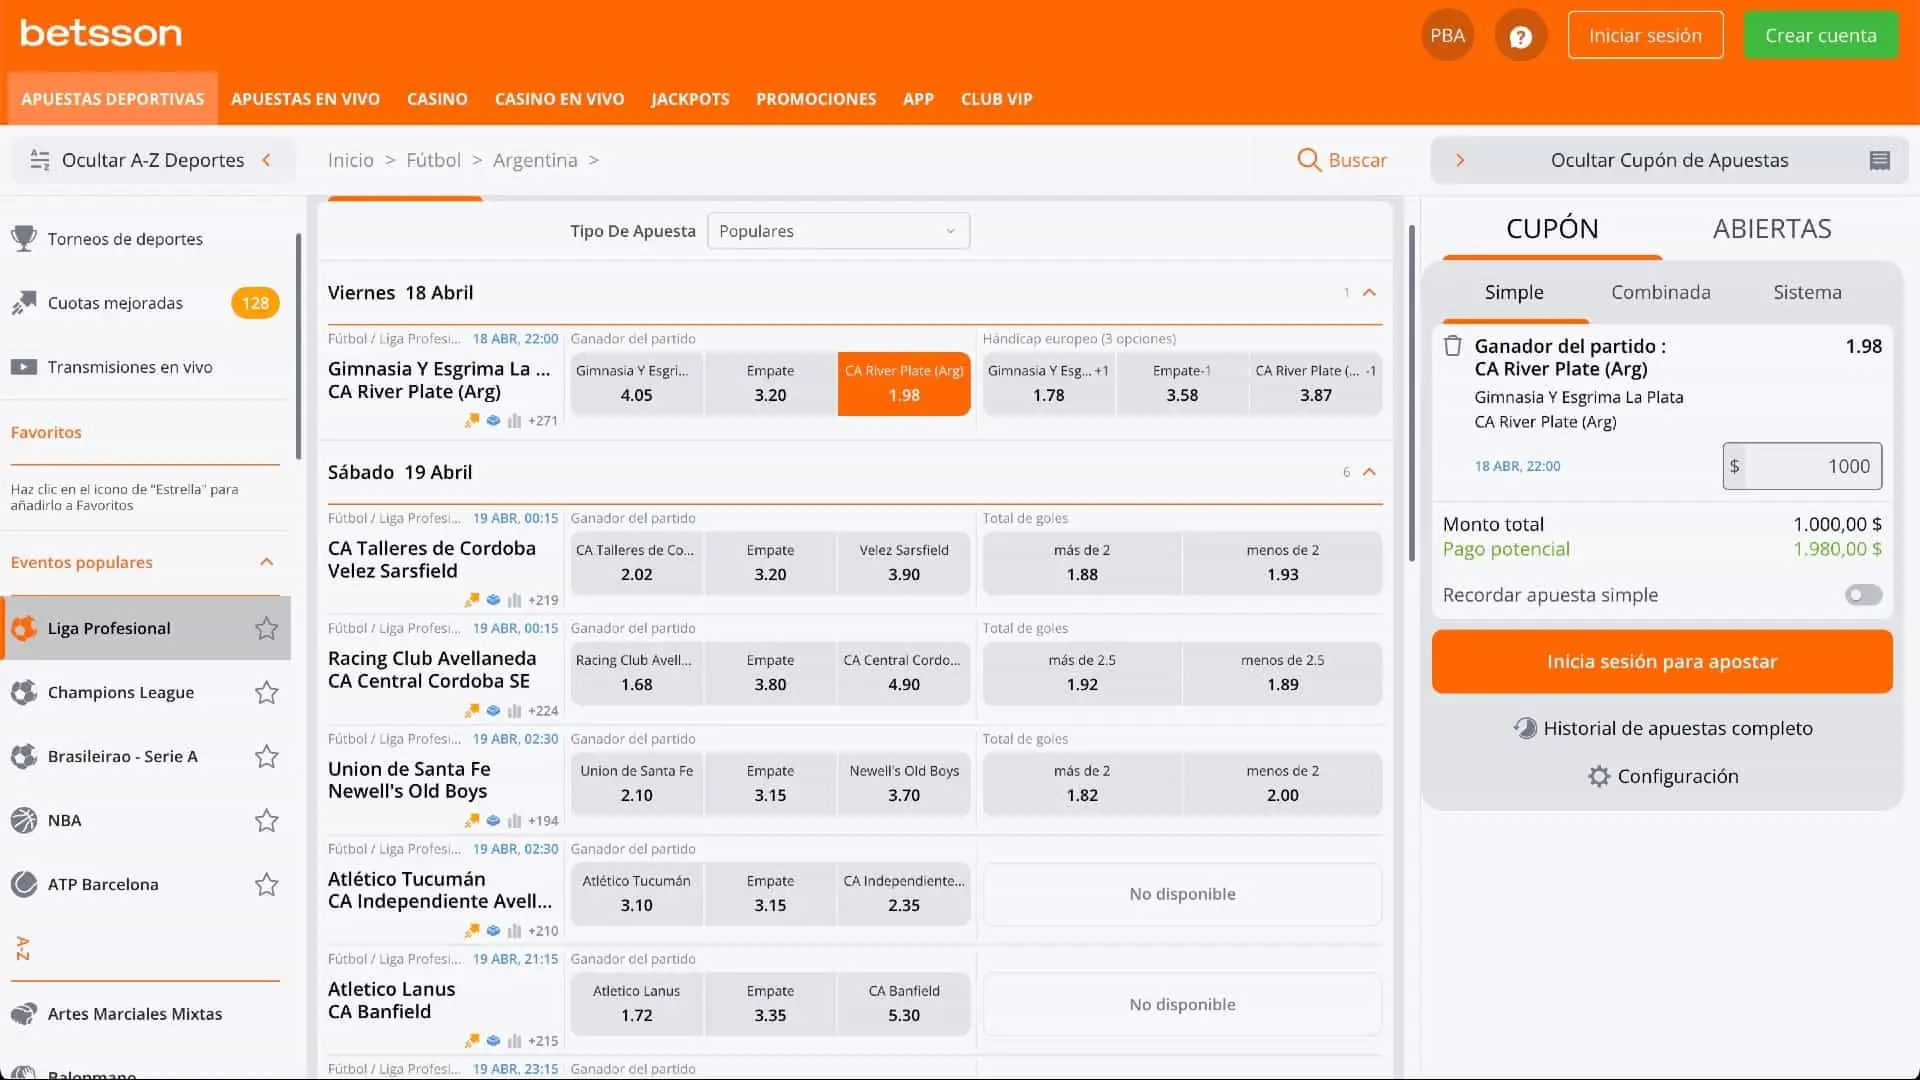Add NBA to favorites via star
Image resolution: width=1920 pixels, height=1080 pixels.
(266, 820)
